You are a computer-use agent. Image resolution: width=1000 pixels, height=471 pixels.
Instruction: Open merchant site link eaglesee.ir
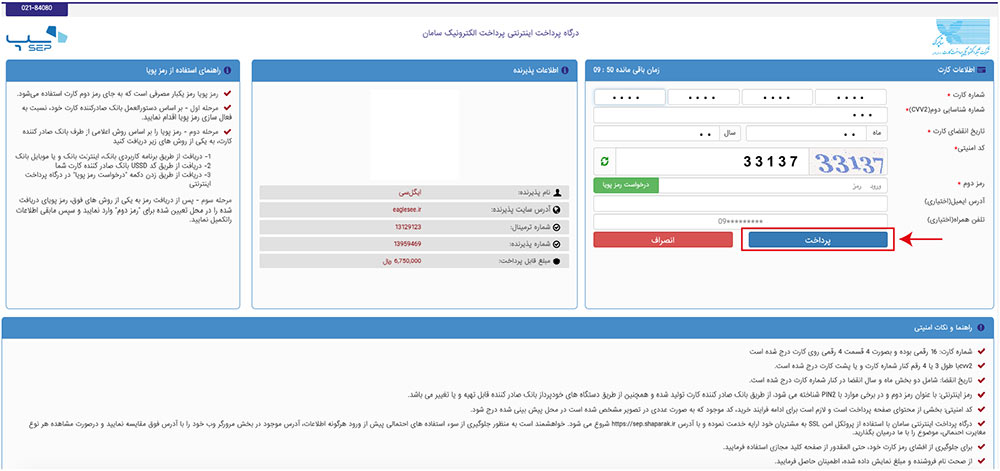pyautogui.click(x=406, y=209)
